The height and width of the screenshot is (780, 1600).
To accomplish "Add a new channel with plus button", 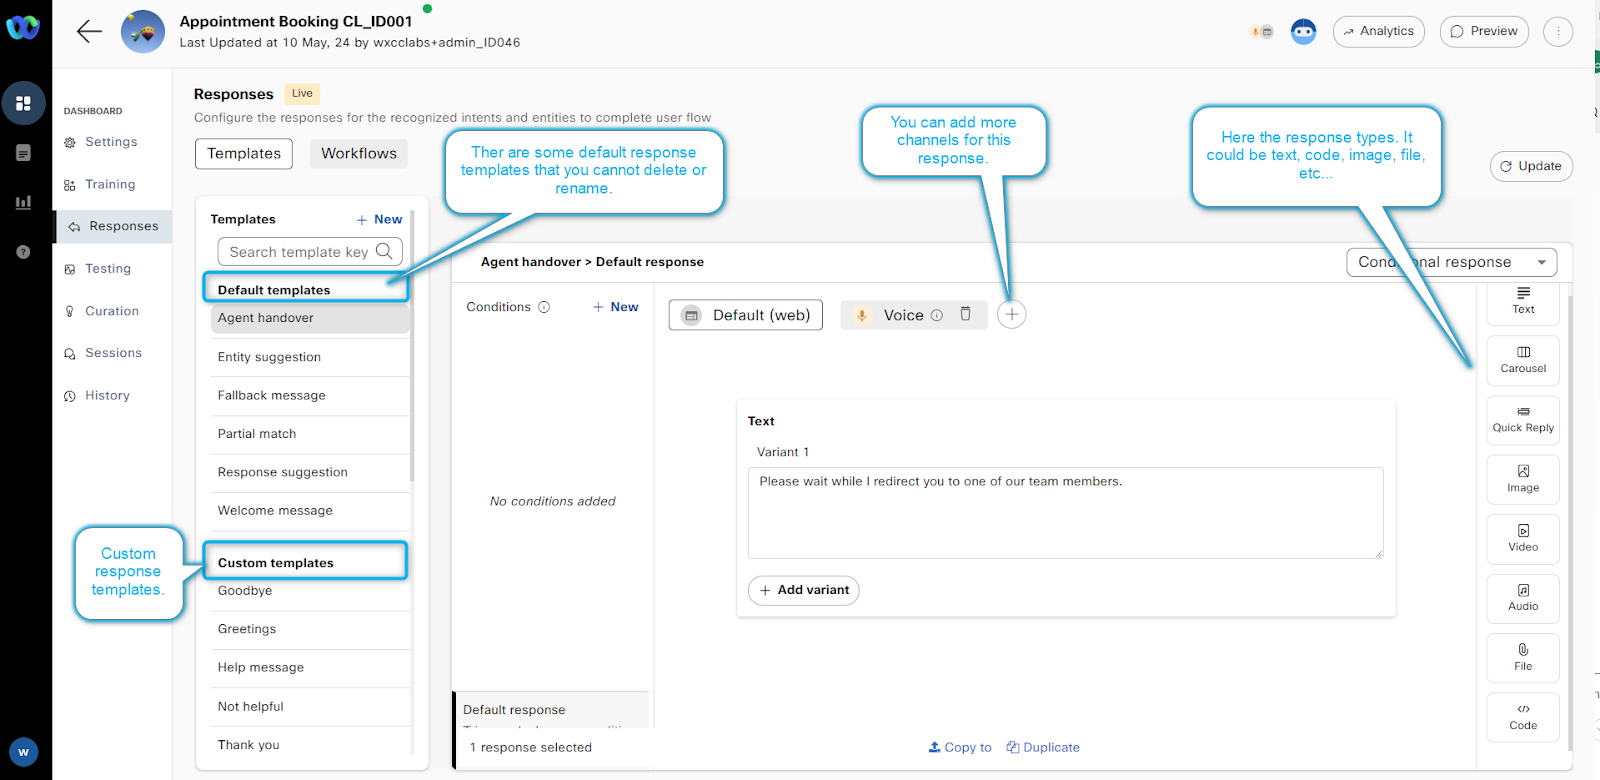I will (1011, 315).
